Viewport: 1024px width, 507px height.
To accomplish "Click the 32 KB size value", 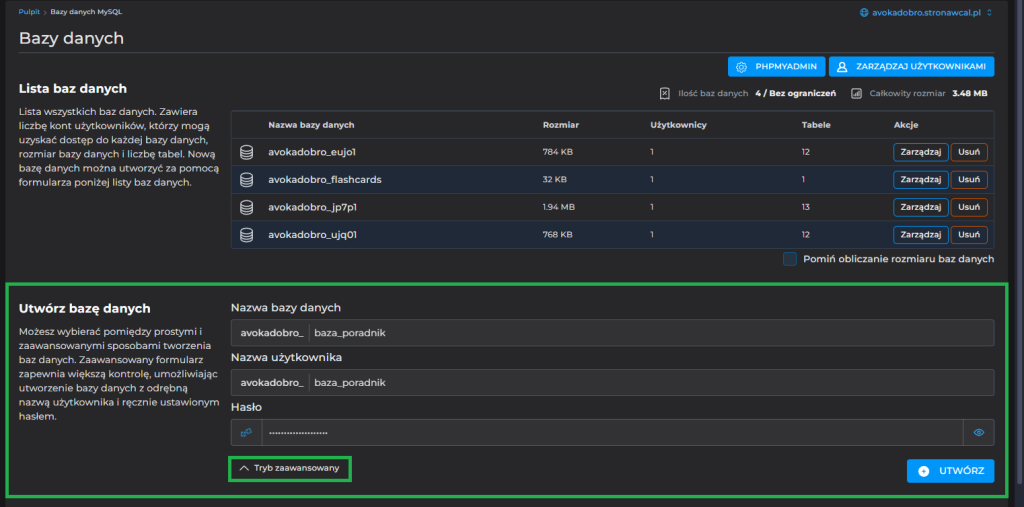I will [x=555, y=180].
